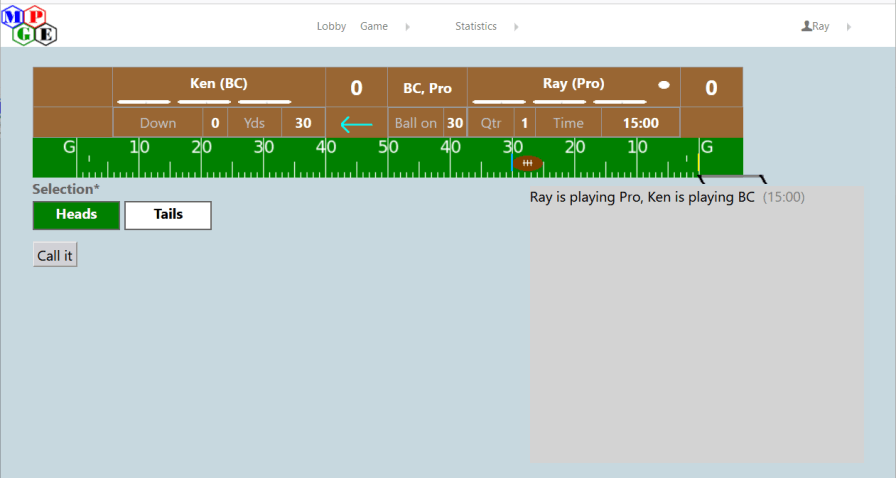Click the left G goal line label
The width and height of the screenshot is (896, 478).
click(x=69, y=148)
